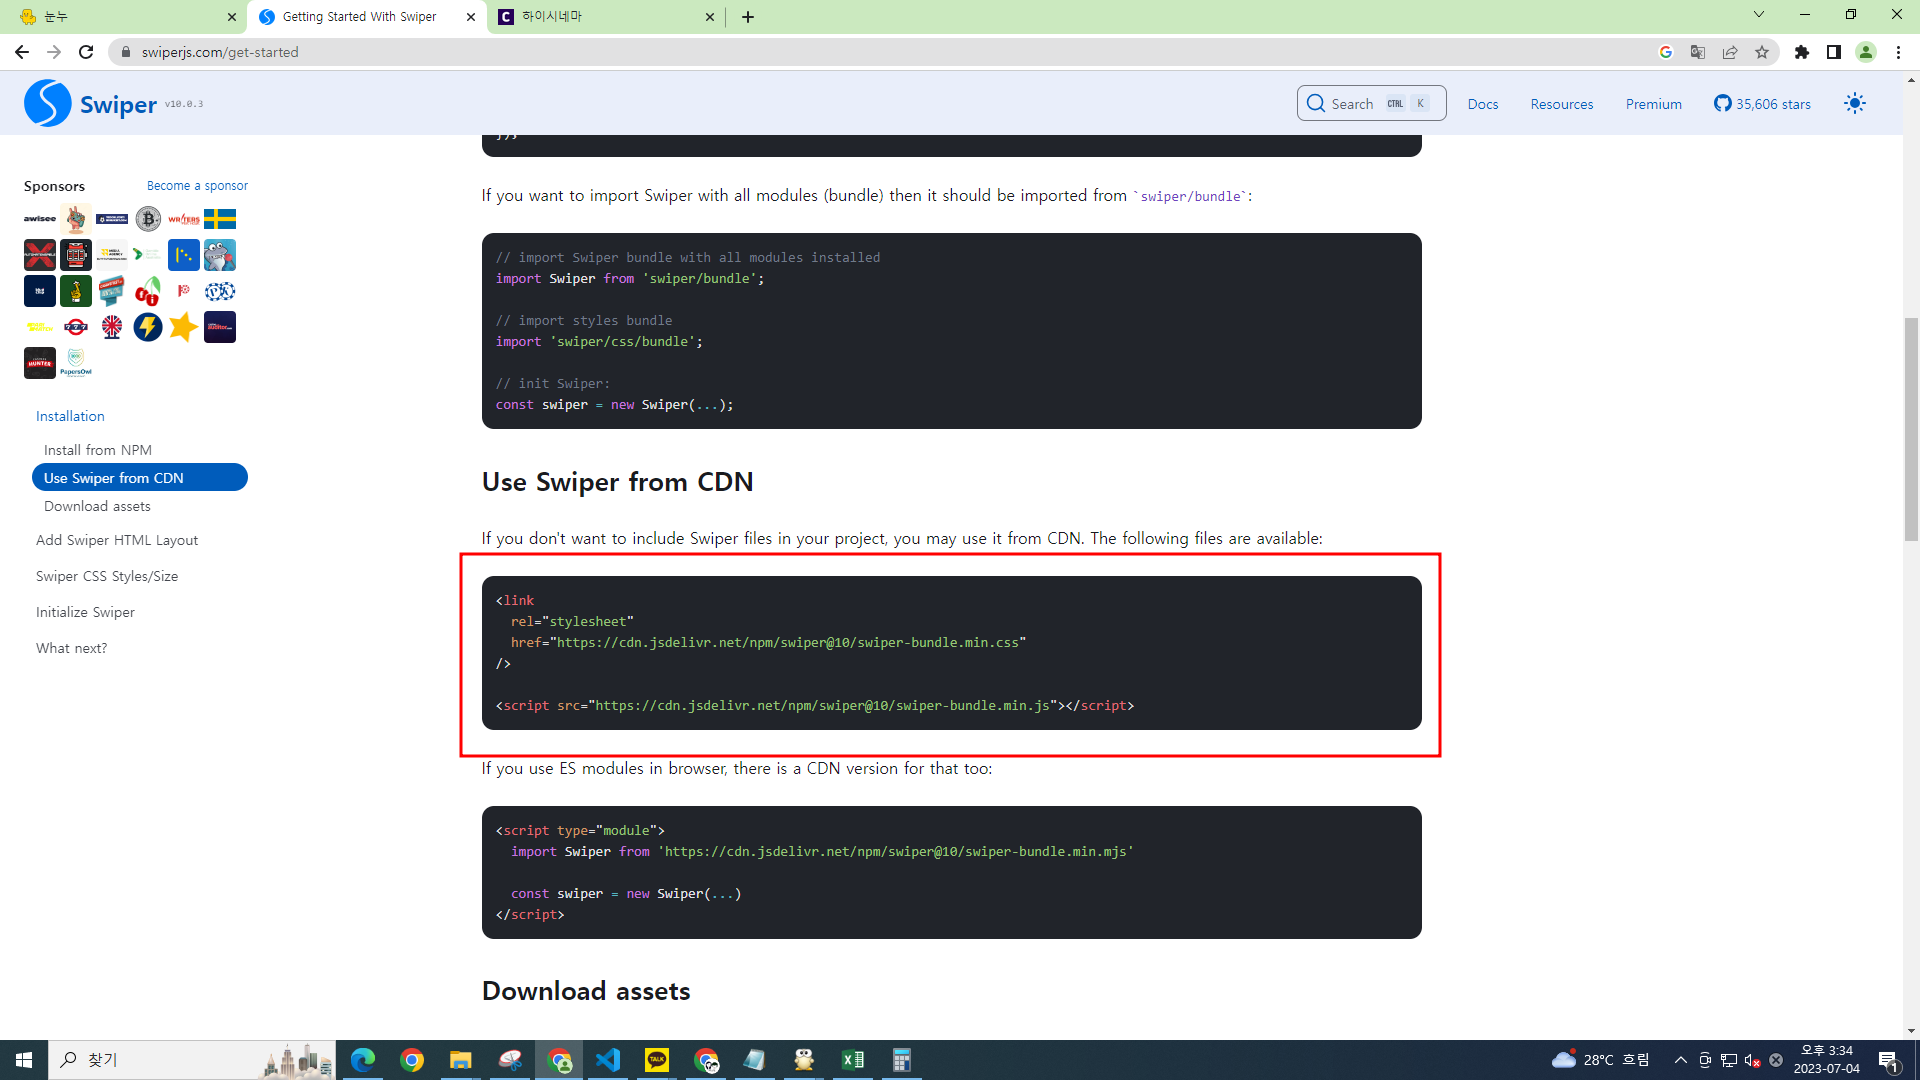This screenshot has width=1920, height=1080.
Task: Open Visual Studio Code from taskbar
Action: click(608, 1060)
